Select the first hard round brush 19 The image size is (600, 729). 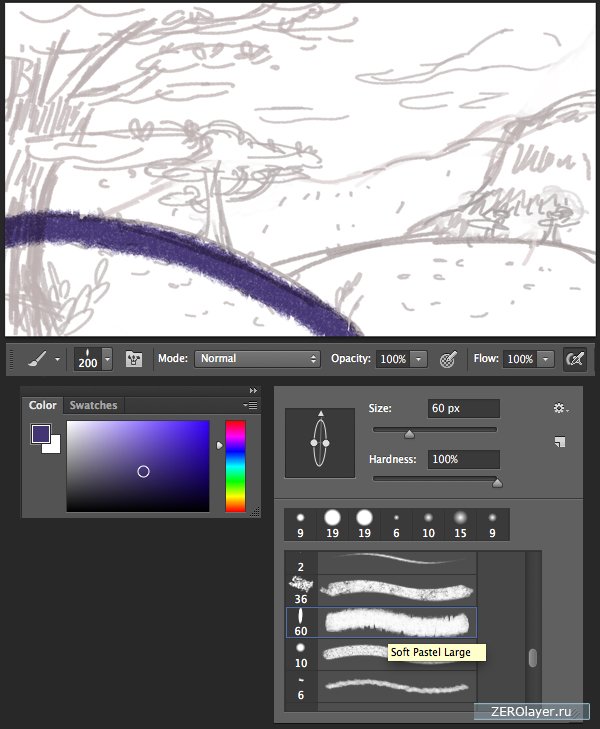click(332, 524)
